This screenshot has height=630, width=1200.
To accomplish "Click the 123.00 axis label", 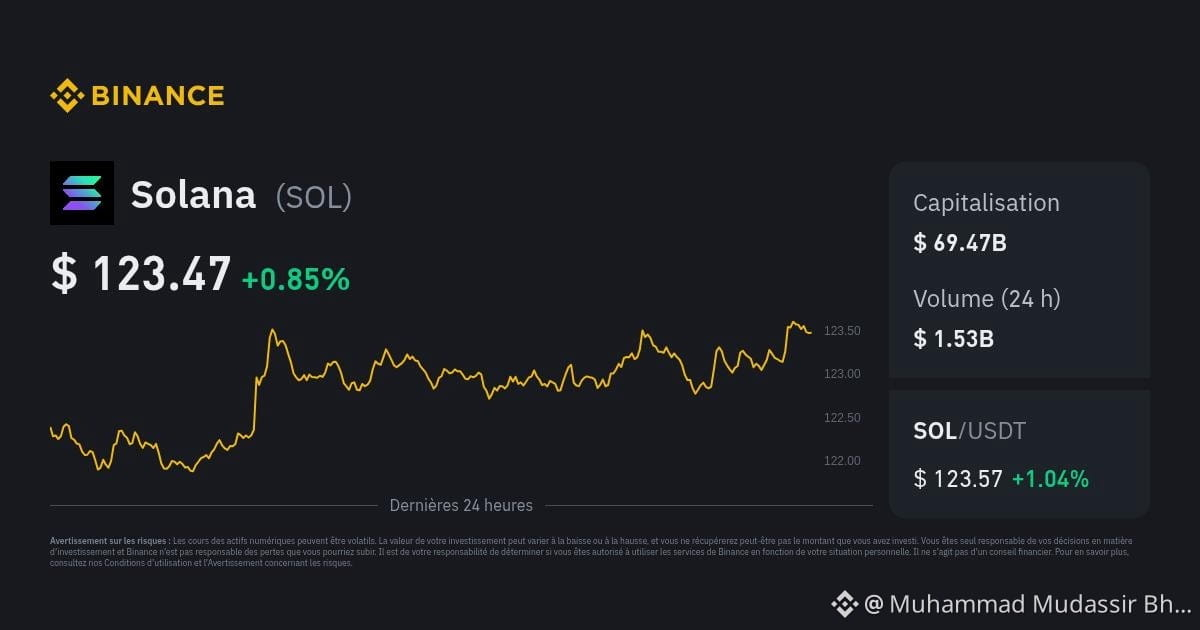I will click(842, 374).
